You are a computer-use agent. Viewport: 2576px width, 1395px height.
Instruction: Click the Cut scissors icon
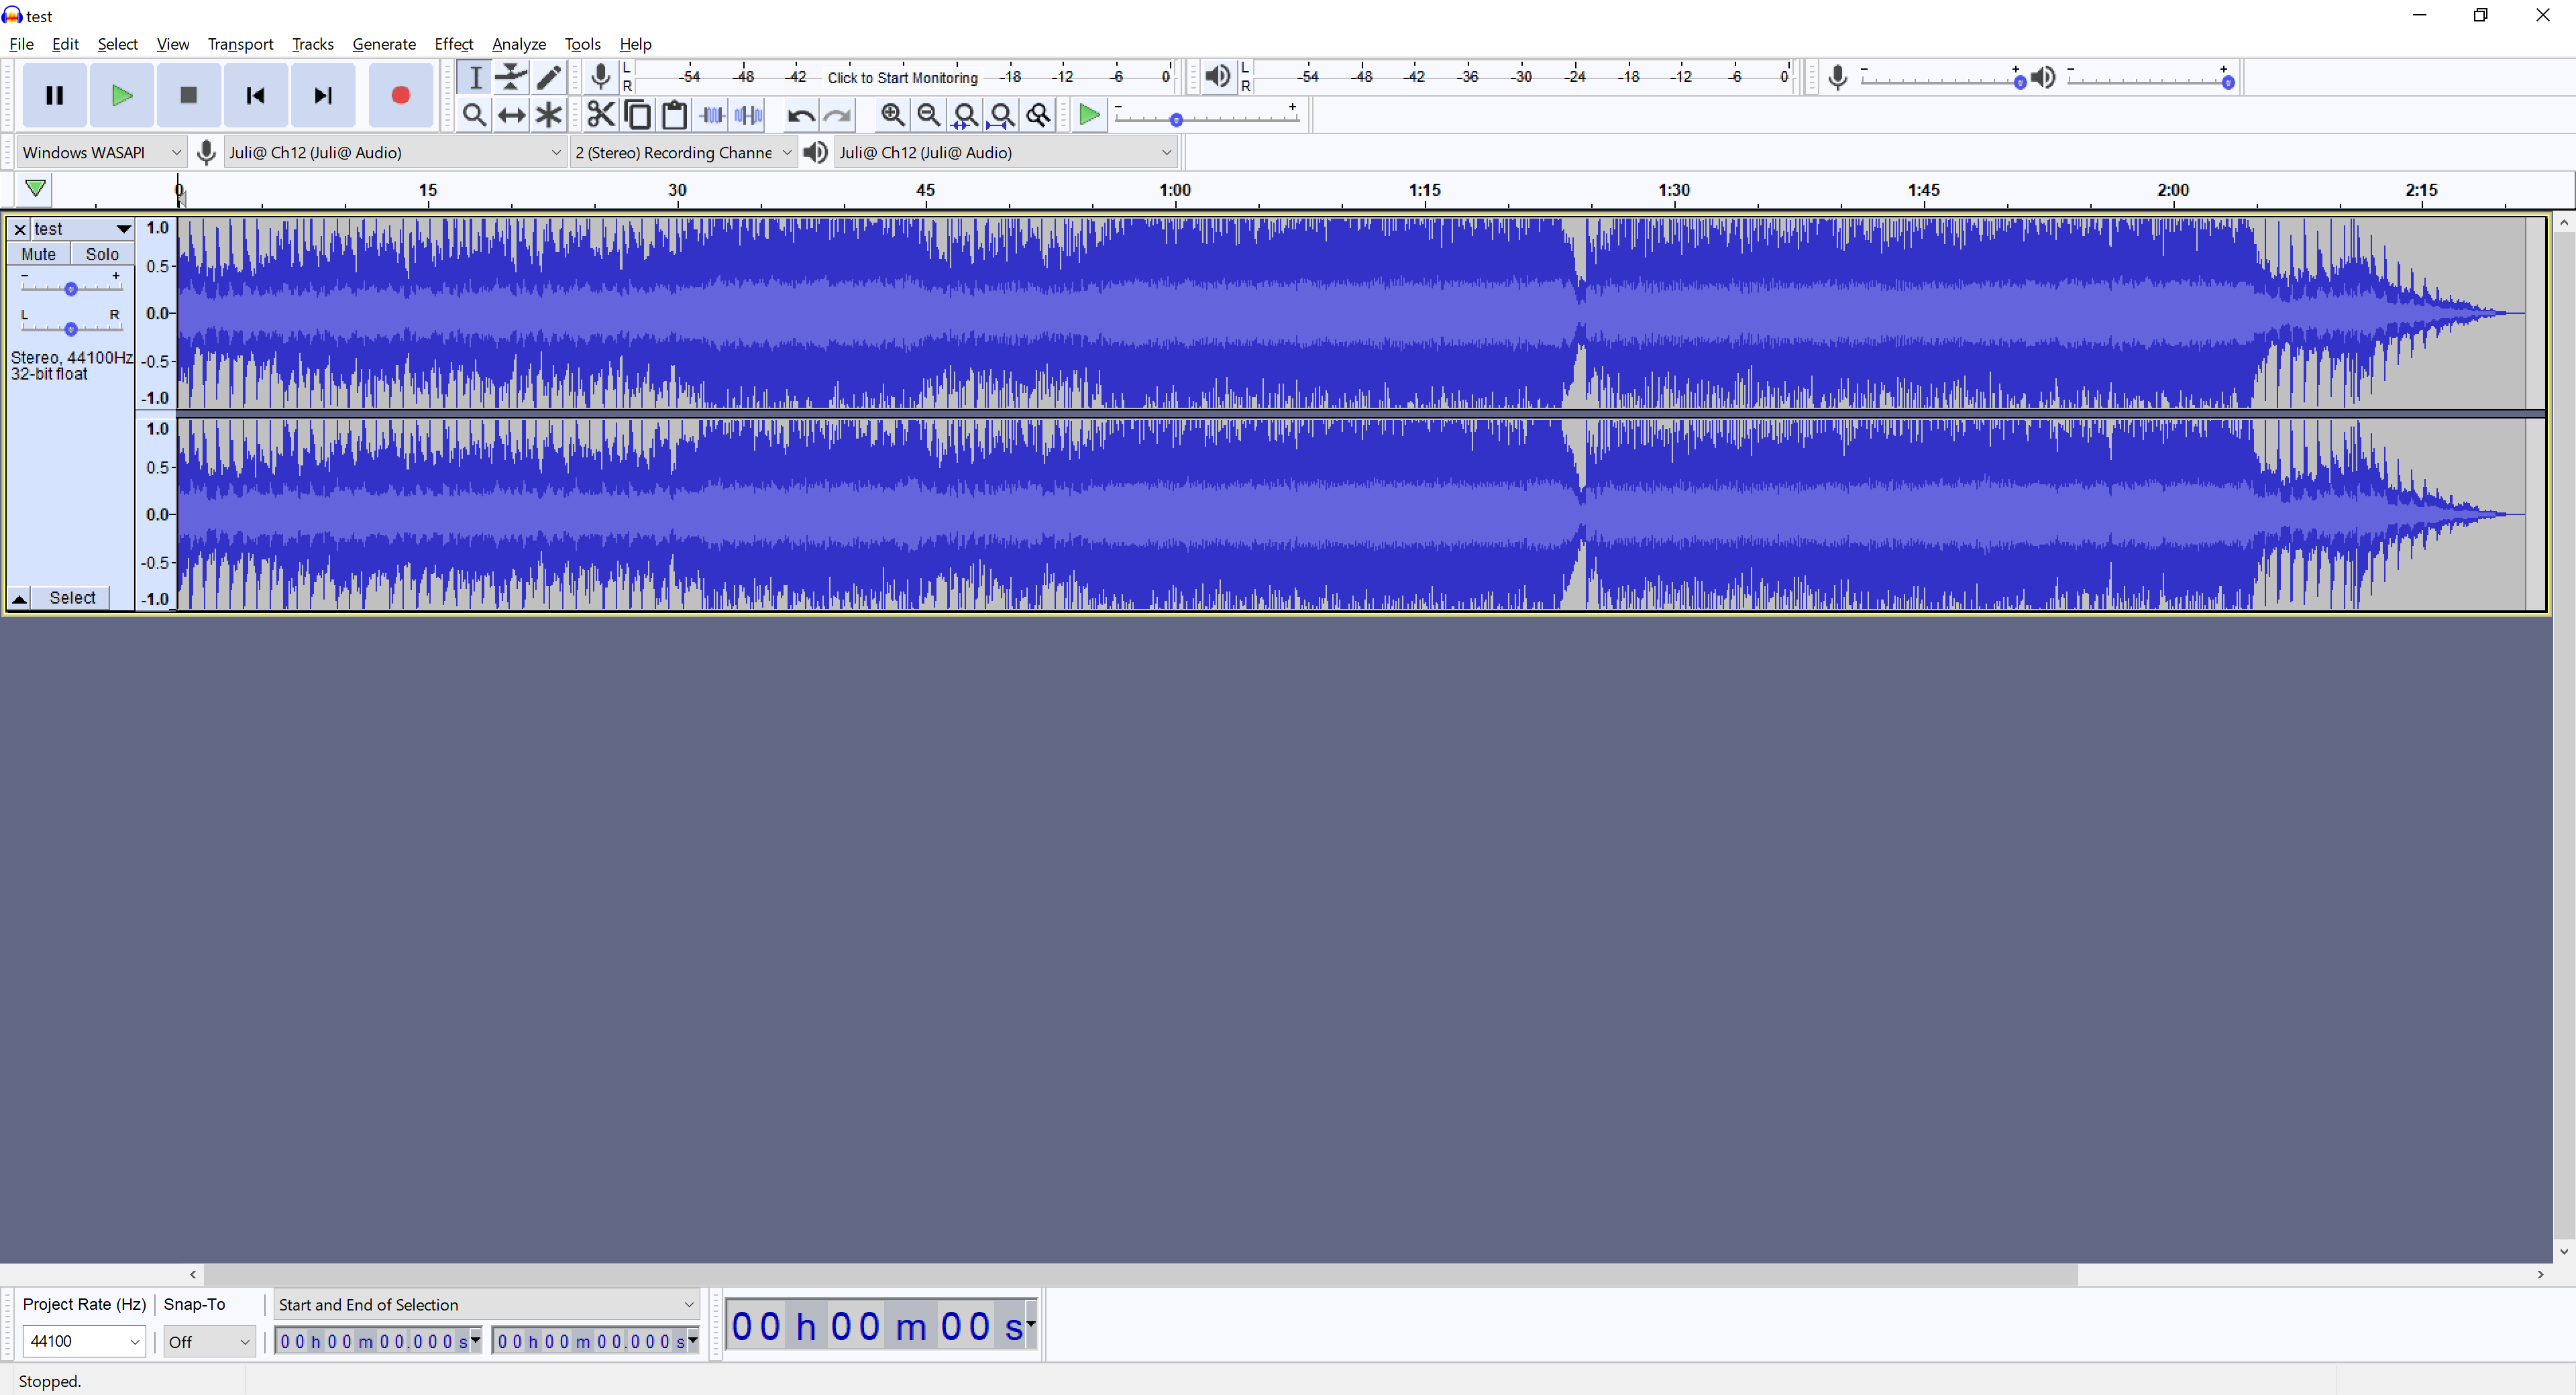600,116
